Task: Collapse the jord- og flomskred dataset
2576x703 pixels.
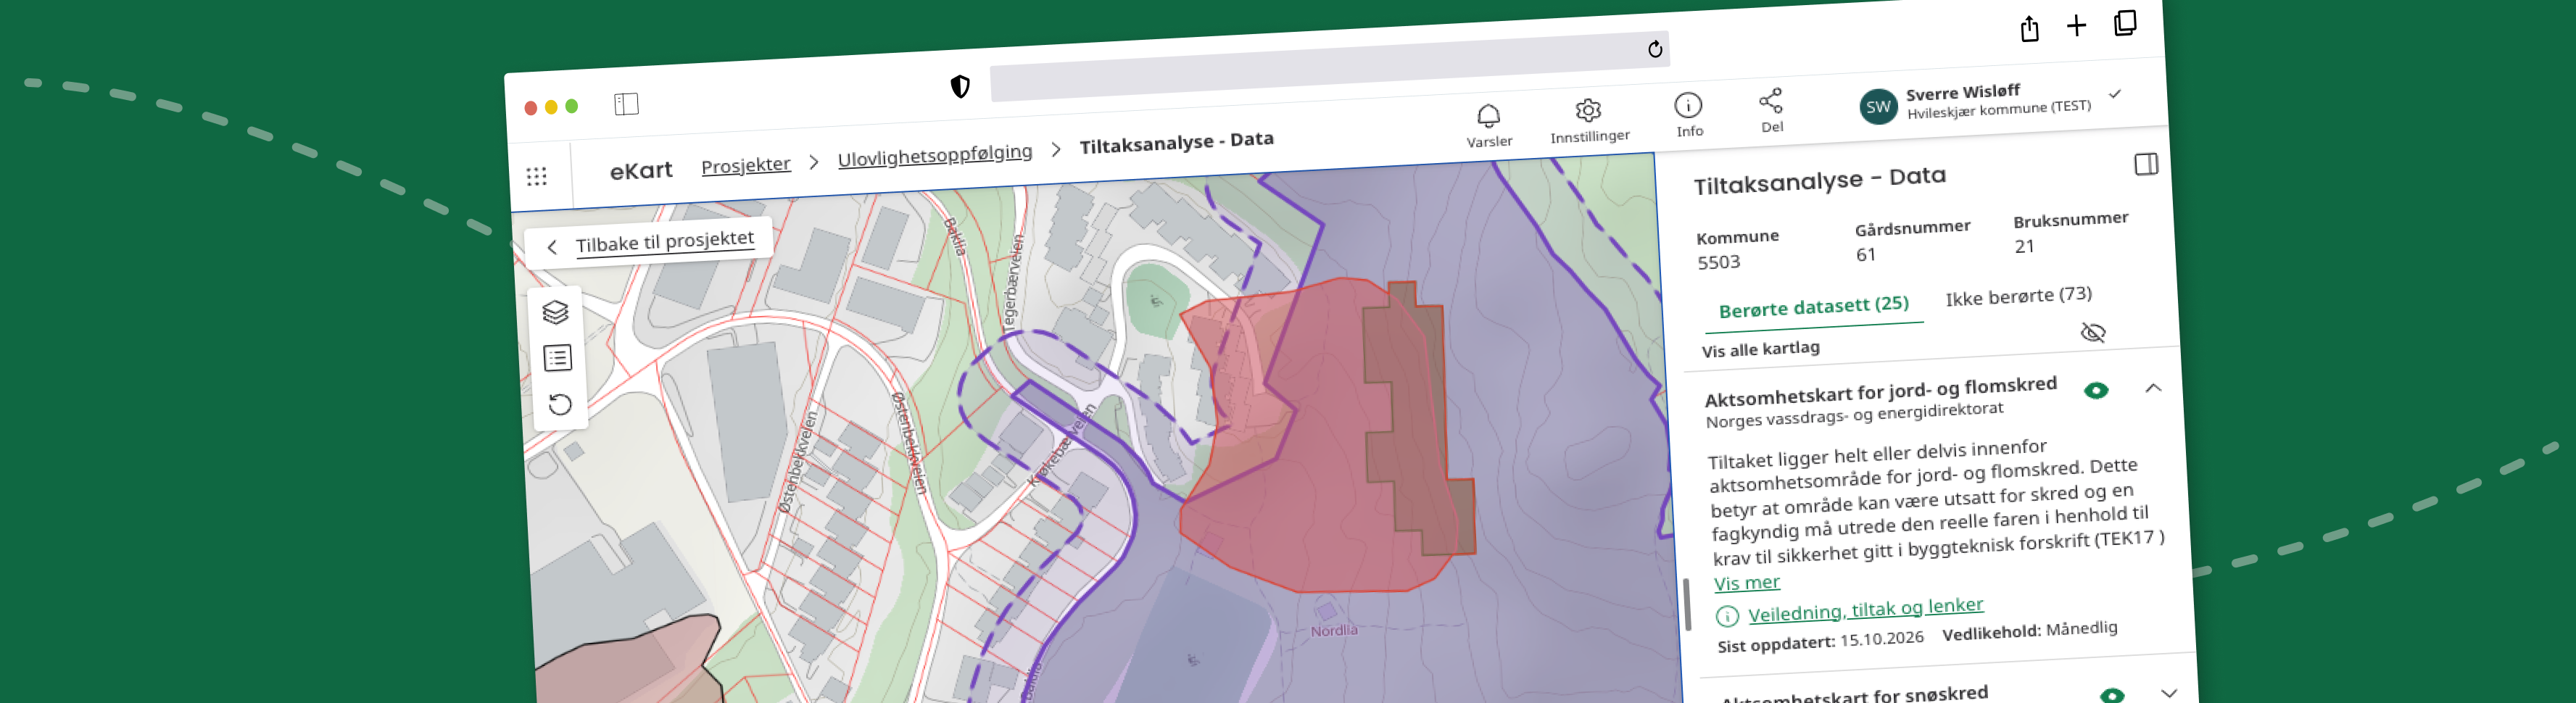Action: click(2153, 387)
